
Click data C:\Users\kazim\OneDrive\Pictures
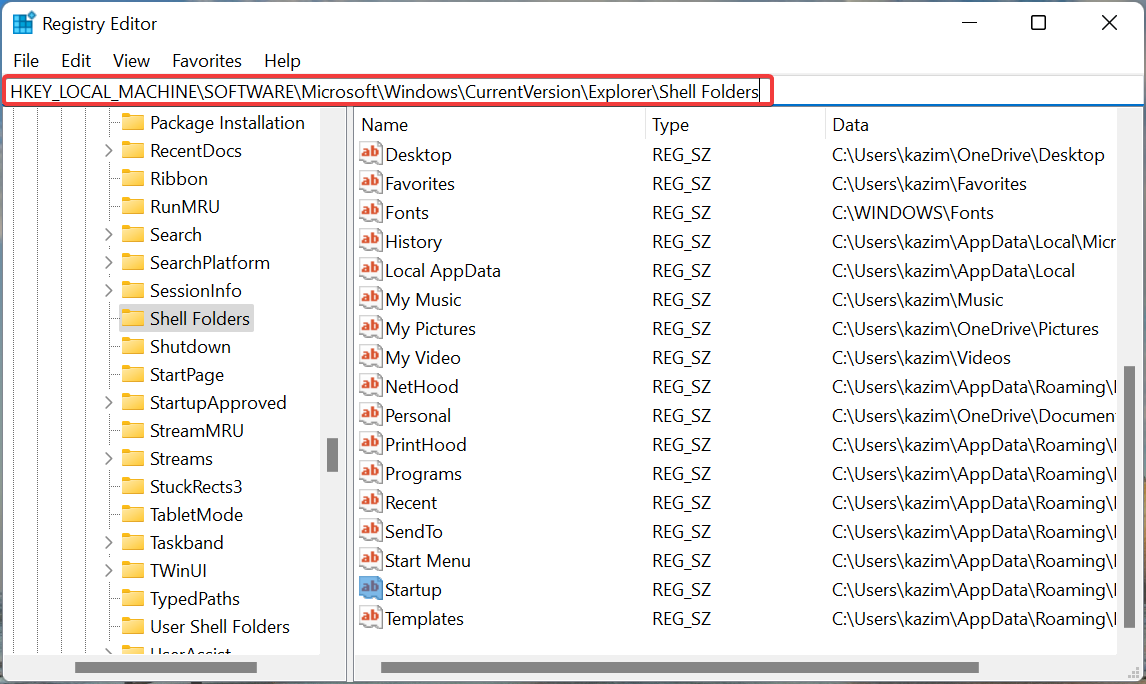pos(965,328)
